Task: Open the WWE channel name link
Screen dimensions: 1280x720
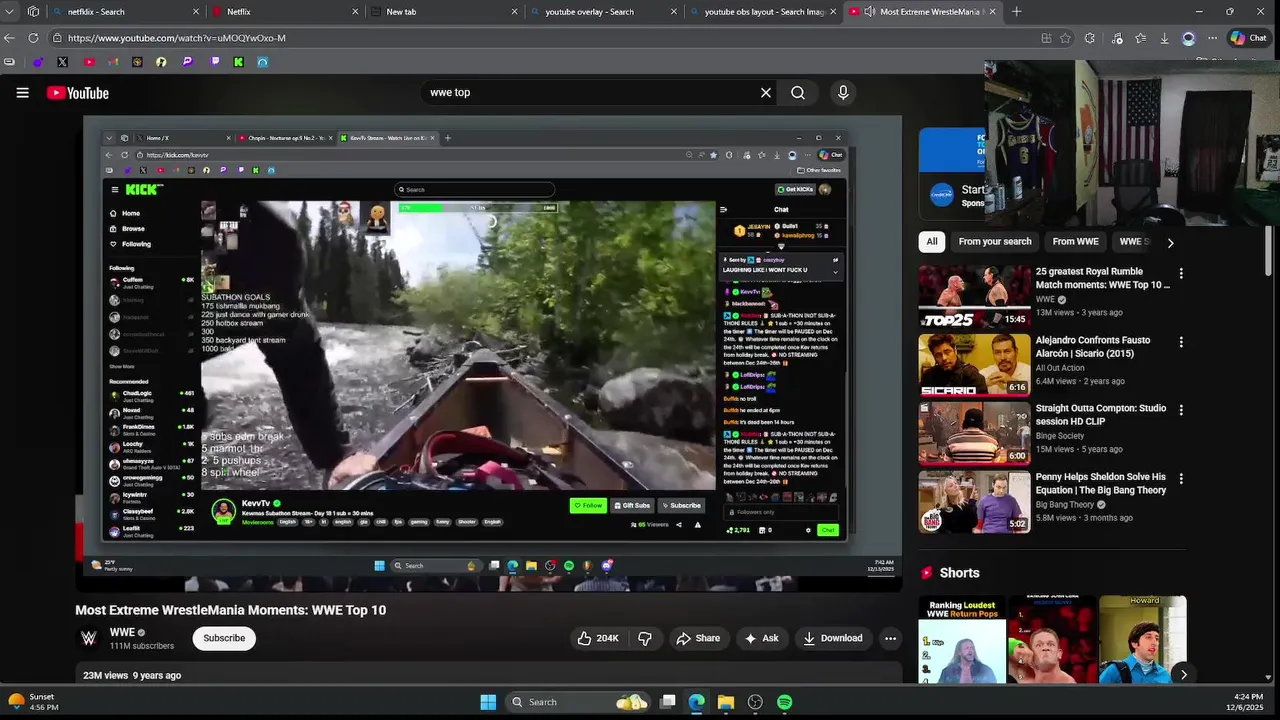Action: tap(122, 632)
